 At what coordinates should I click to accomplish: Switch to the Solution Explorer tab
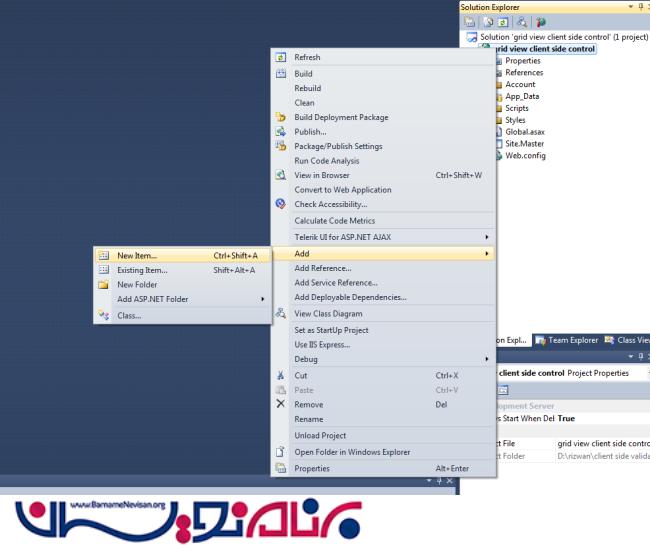pyautogui.click(x=512, y=340)
